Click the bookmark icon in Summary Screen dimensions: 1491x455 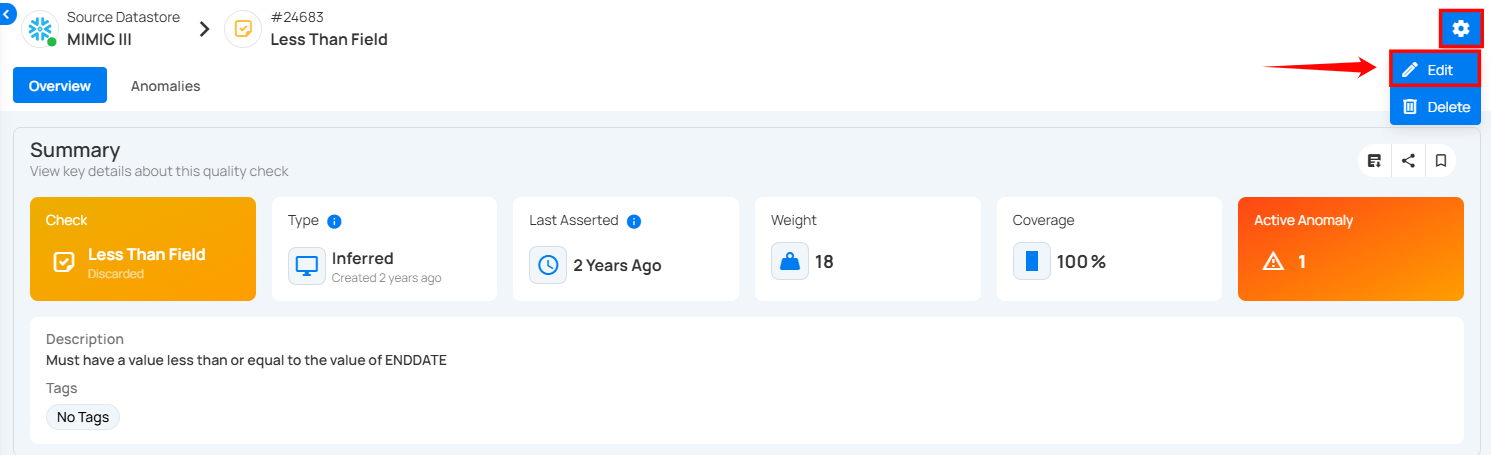click(x=1440, y=160)
